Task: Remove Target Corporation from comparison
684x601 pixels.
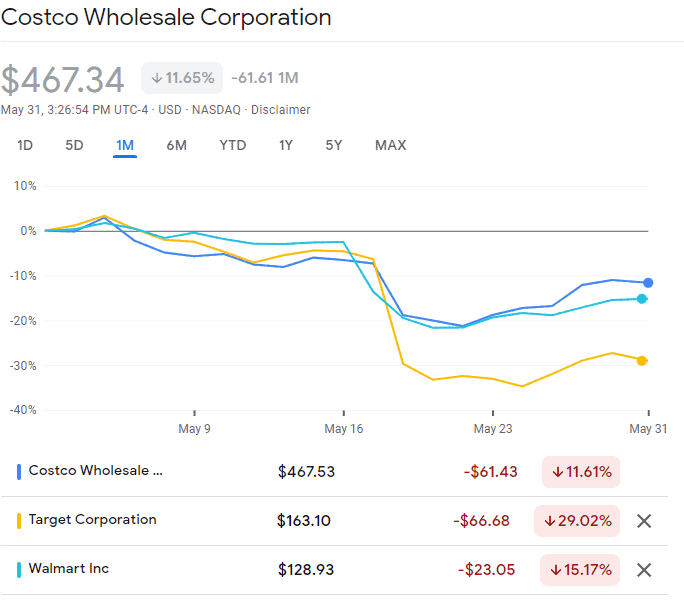Action: (x=644, y=521)
